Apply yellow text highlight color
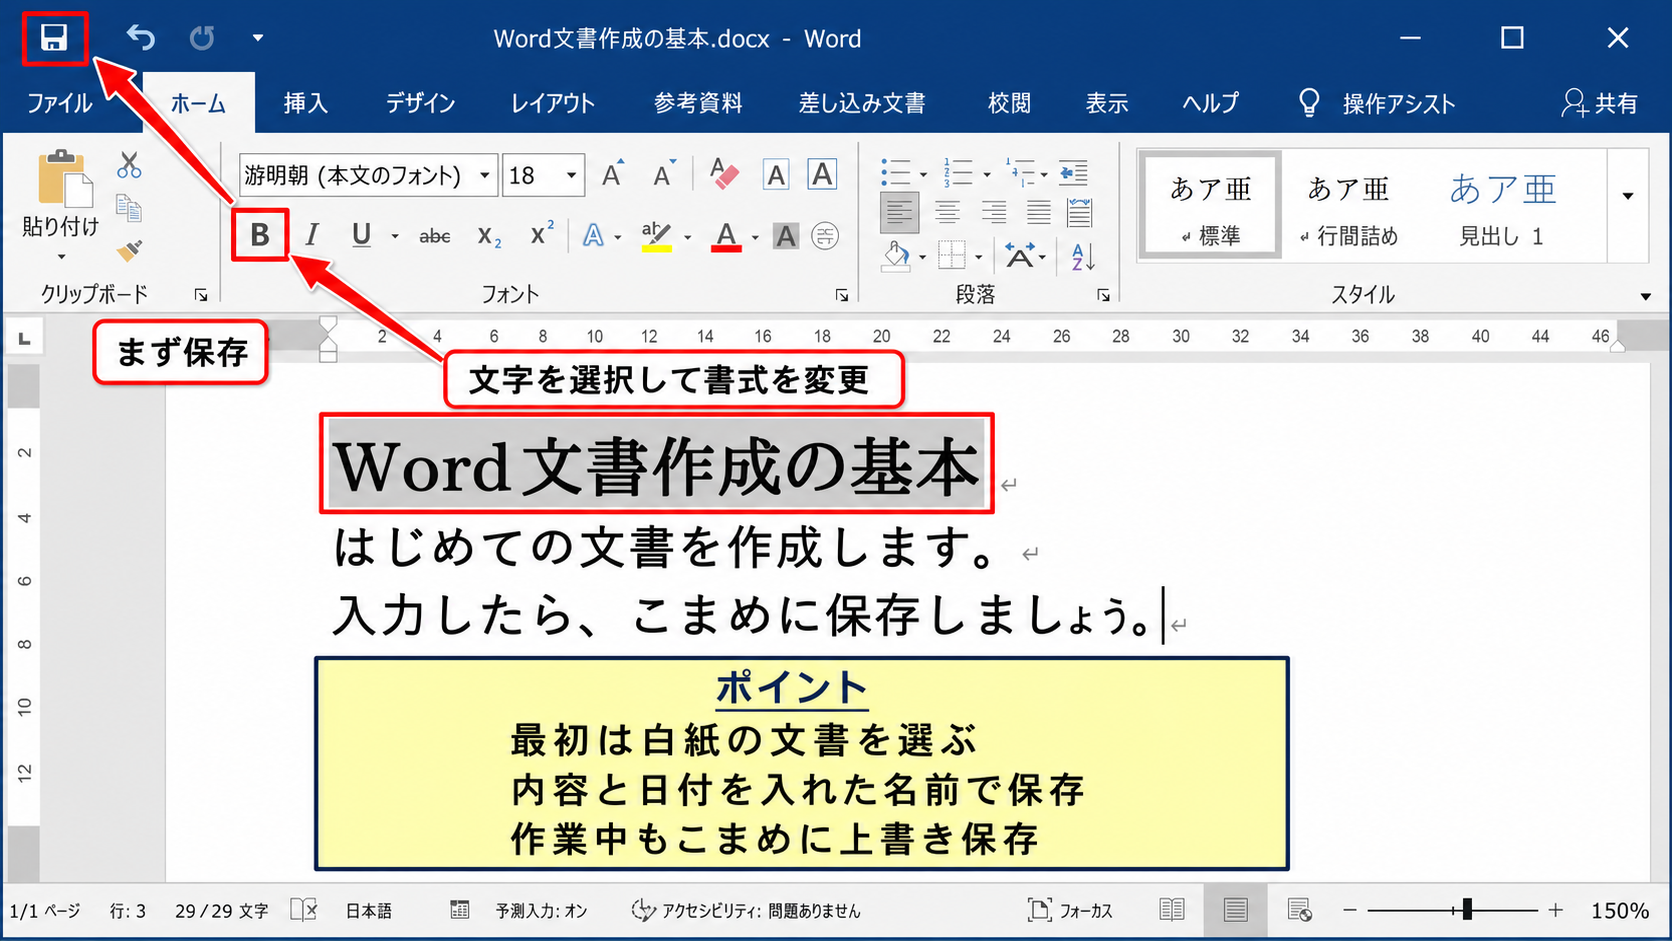1672x941 pixels. coord(656,236)
